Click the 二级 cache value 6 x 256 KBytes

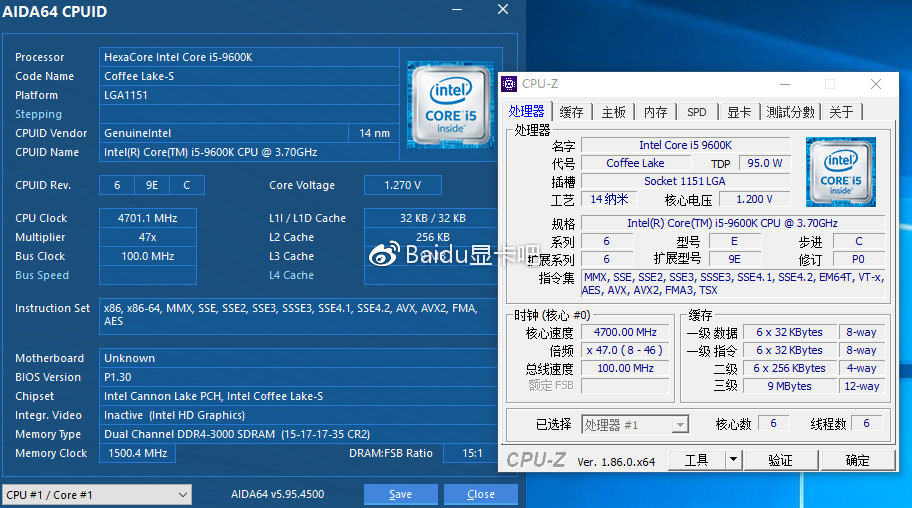[789, 368]
